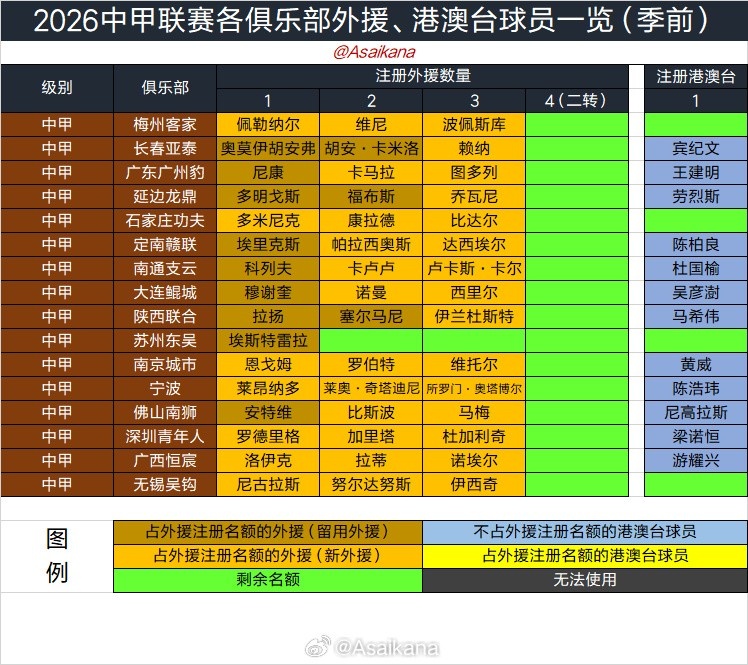Viewport: 748px width, 665px height.
Task: Select the 埃斯特雷拉 player cell
Action: (x=268, y=340)
